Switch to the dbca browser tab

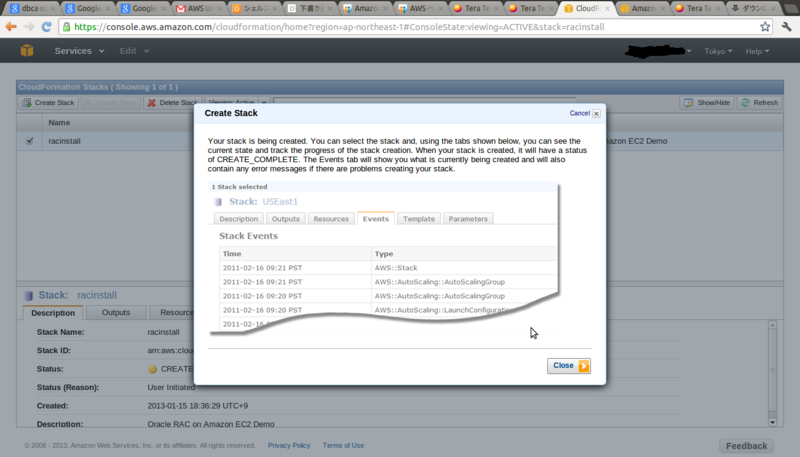[34, 8]
